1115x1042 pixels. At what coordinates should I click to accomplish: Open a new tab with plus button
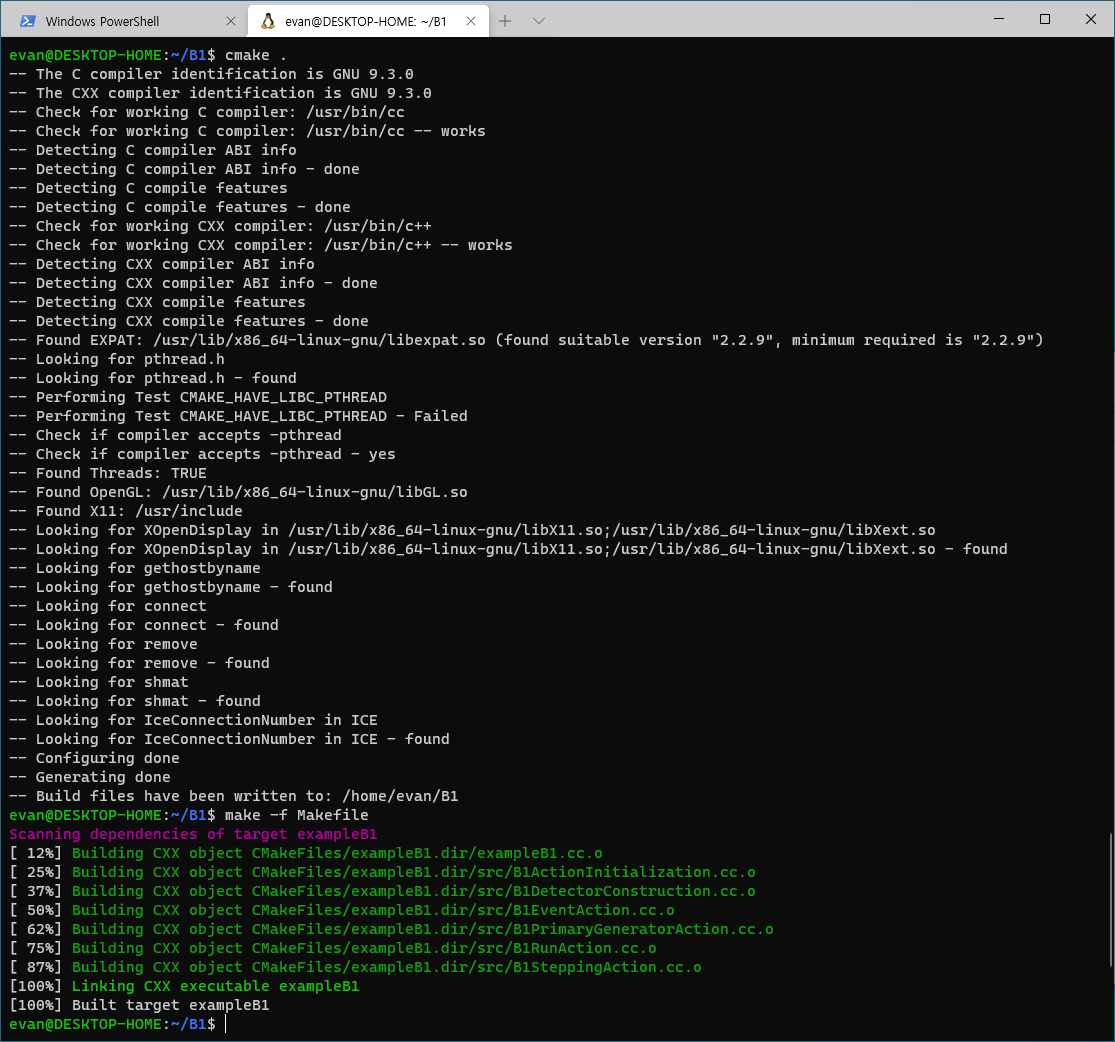(505, 21)
